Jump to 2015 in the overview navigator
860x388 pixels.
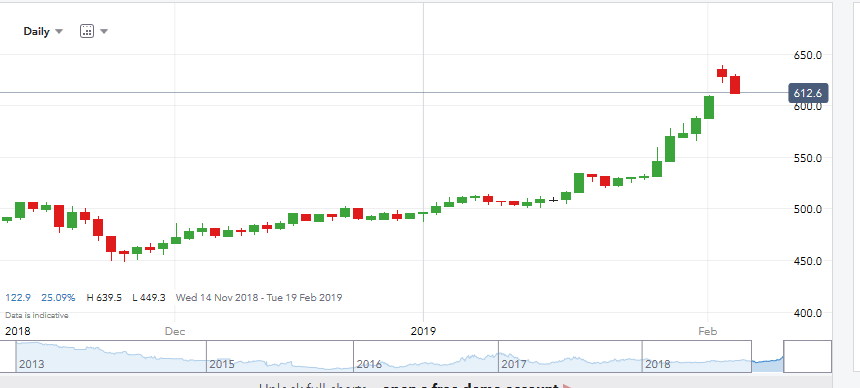[x=222, y=364]
